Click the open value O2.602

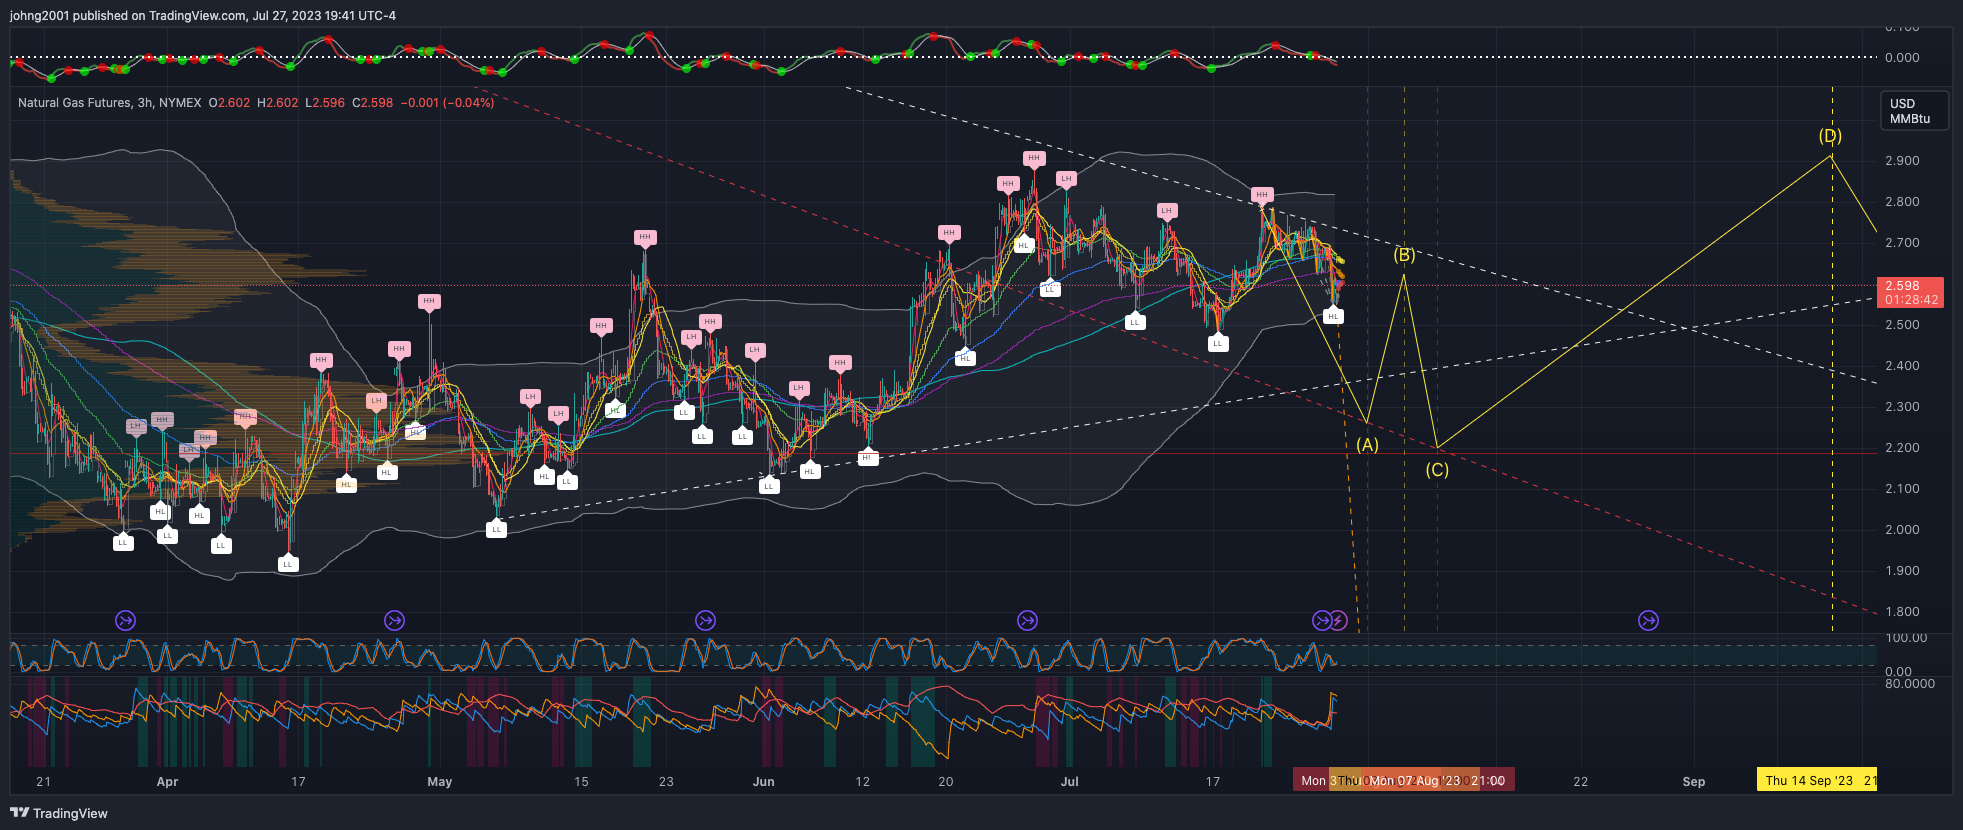click(229, 102)
